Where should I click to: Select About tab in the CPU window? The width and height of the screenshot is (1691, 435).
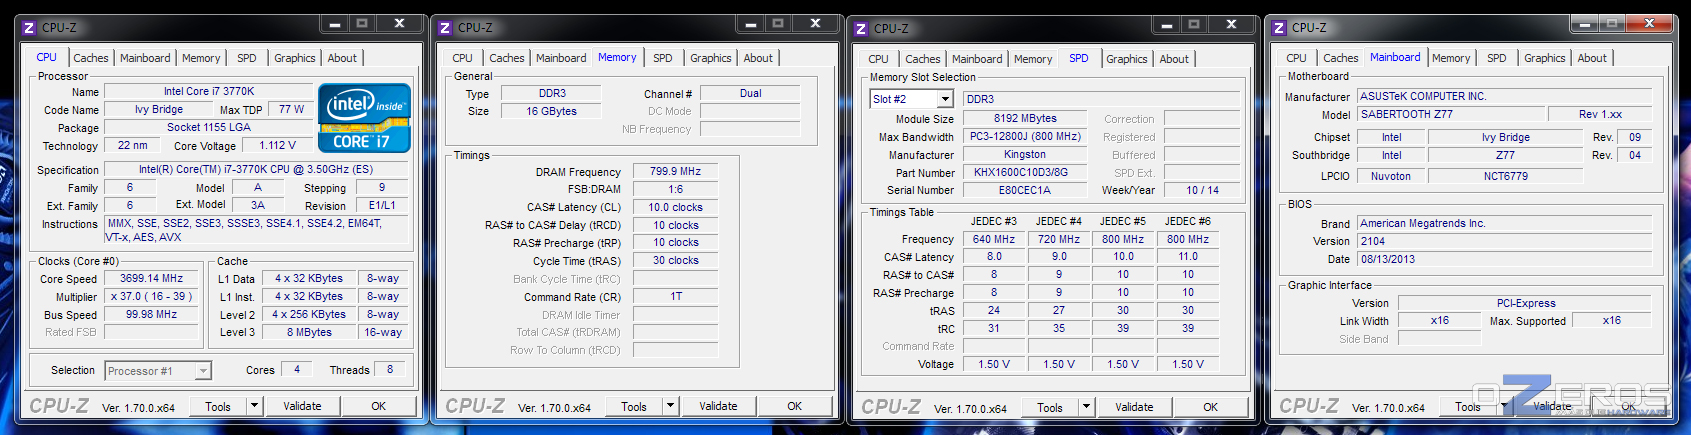pyautogui.click(x=342, y=58)
